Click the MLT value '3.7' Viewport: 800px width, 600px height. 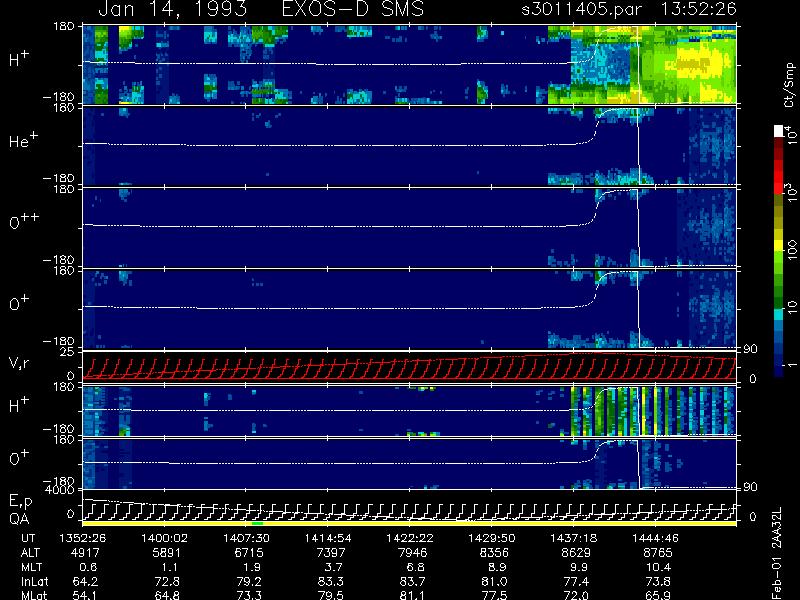[x=334, y=567]
